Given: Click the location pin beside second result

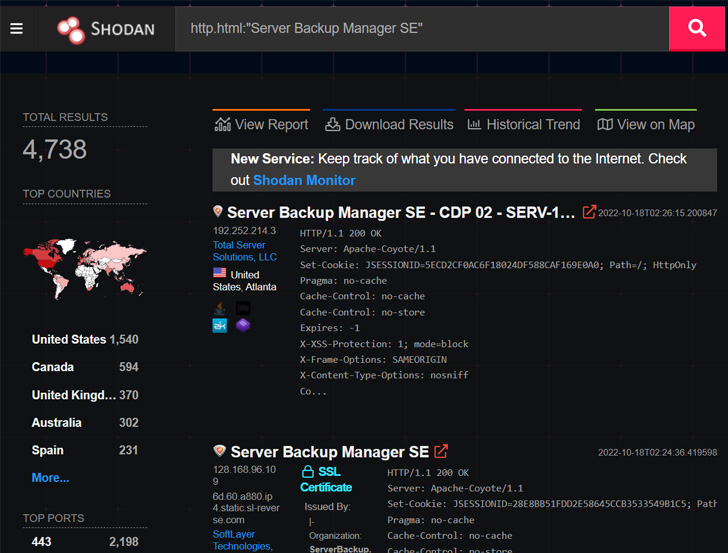Looking at the screenshot, I should click(219, 451).
